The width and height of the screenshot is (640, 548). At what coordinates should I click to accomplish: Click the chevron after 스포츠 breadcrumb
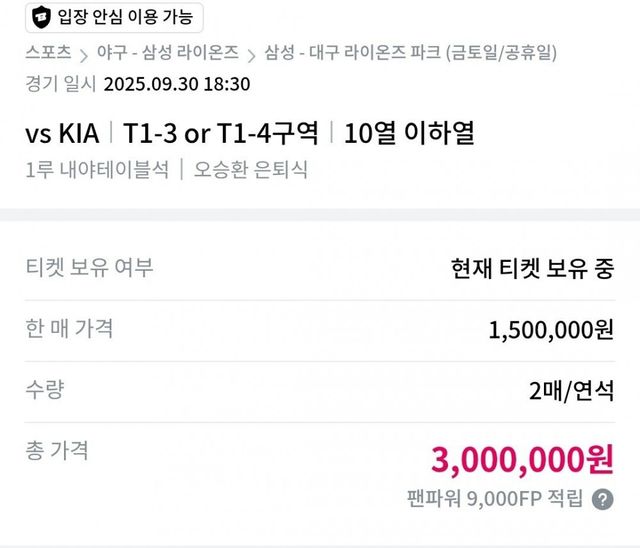84,53
